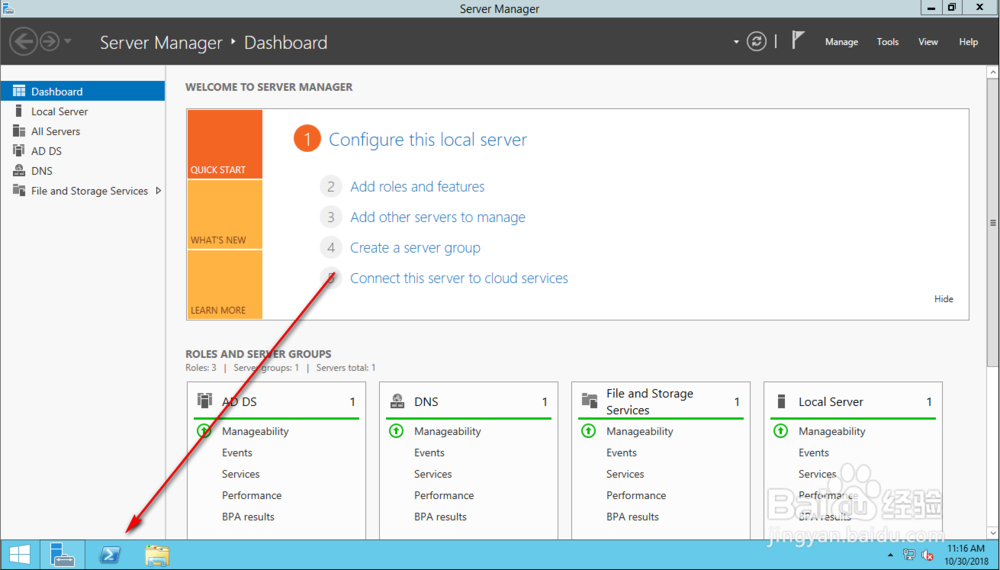Open Events under the DNS tile
This screenshot has width=1000, height=570.
[x=429, y=453]
